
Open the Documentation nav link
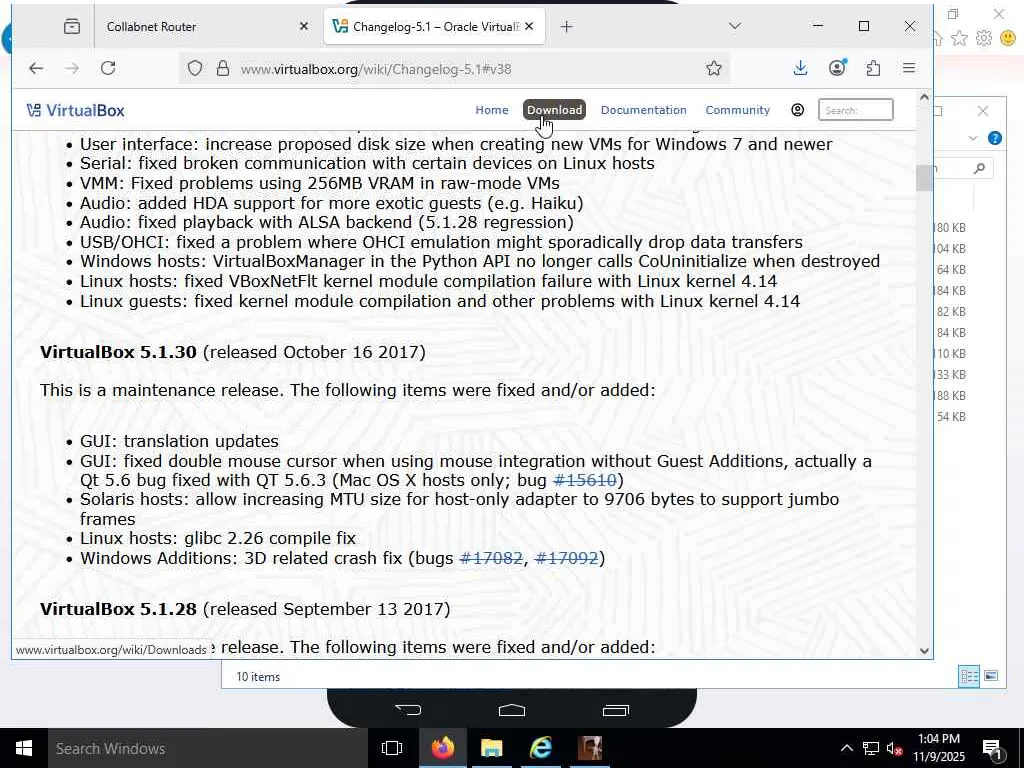pyautogui.click(x=643, y=110)
